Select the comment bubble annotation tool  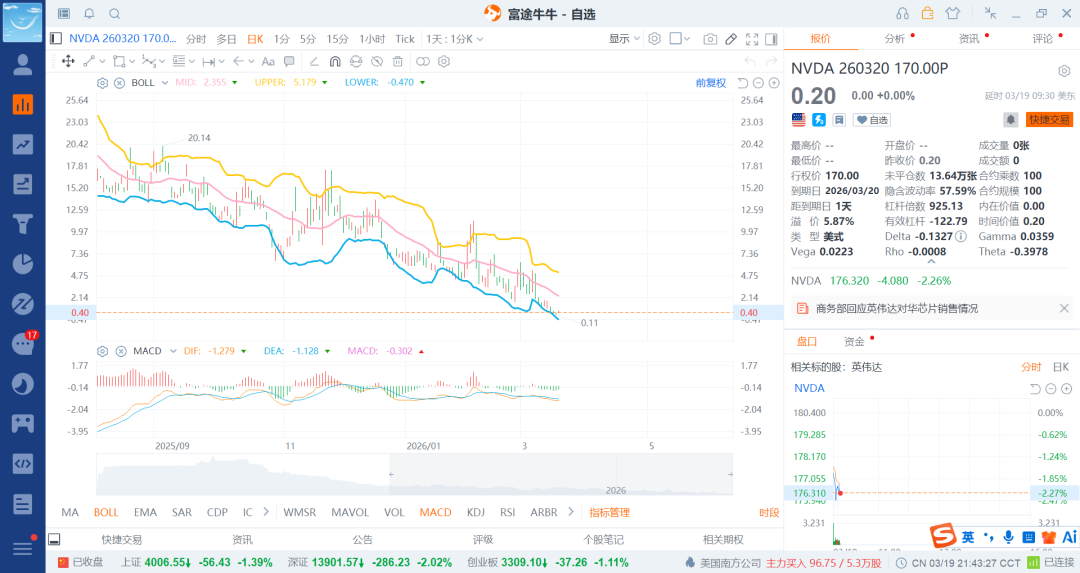tap(289, 61)
